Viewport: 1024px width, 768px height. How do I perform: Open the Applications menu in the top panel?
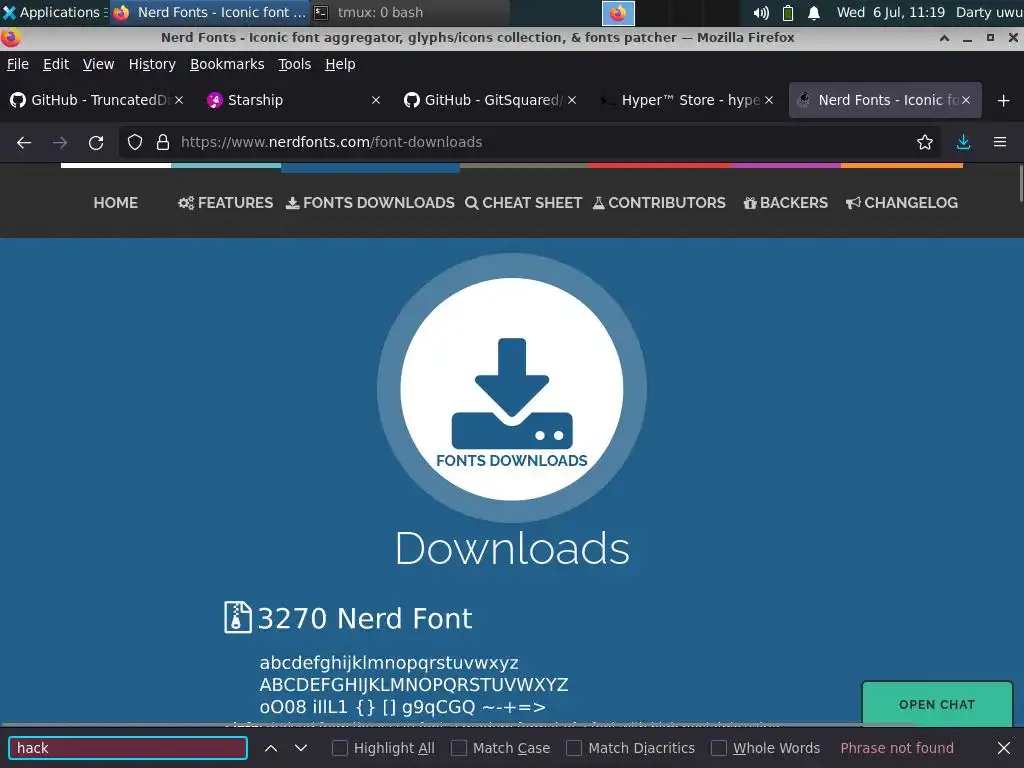[x=54, y=12]
